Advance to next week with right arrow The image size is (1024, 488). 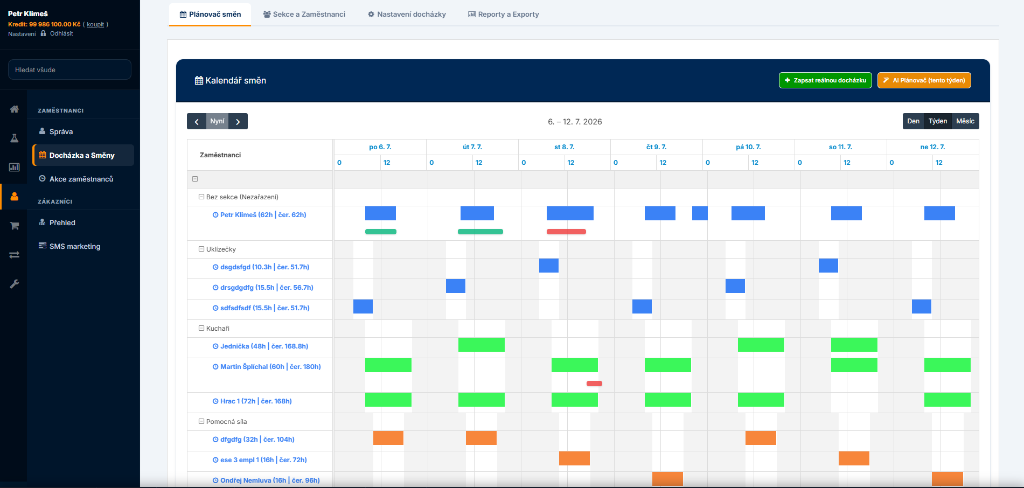pyautogui.click(x=238, y=122)
